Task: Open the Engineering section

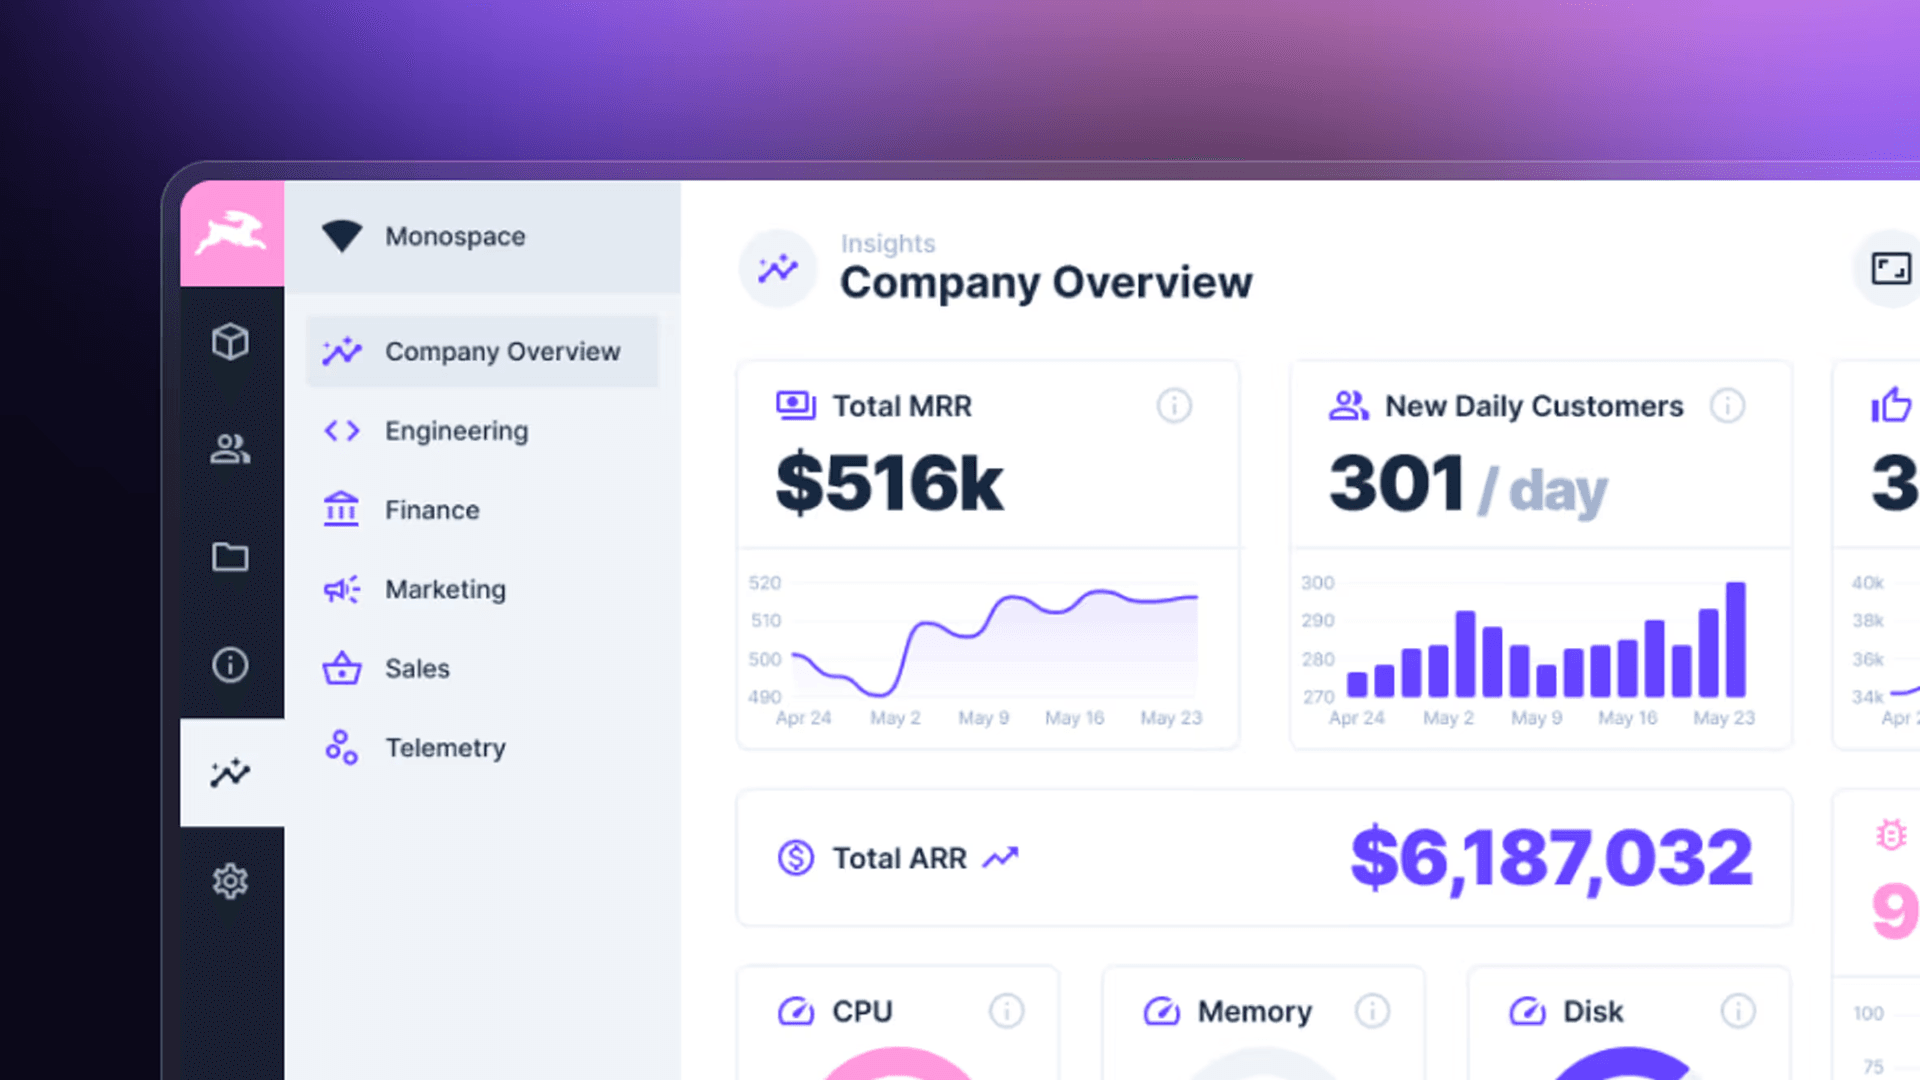Action: (x=482, y=431)
